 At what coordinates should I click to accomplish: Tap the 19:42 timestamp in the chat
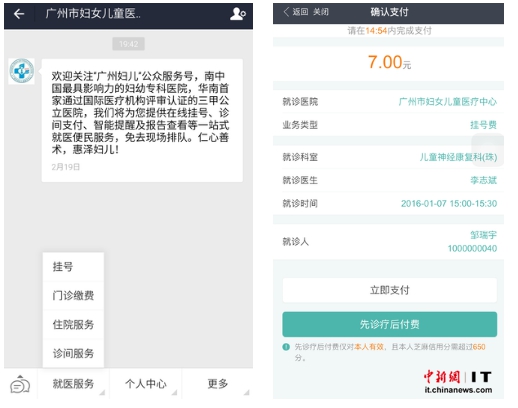click(x=128, y=44)
